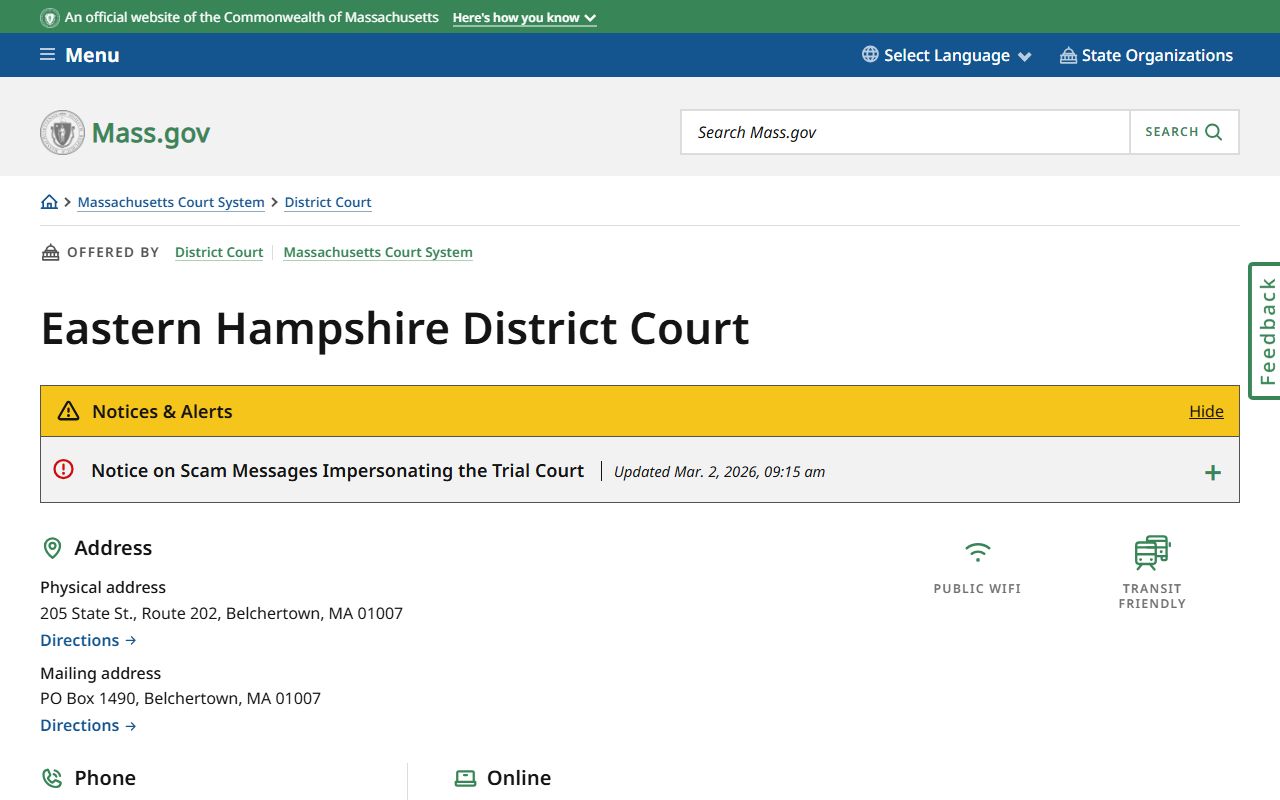
Task: Click the Offered By building icon
Action: (x=50, y=252)
